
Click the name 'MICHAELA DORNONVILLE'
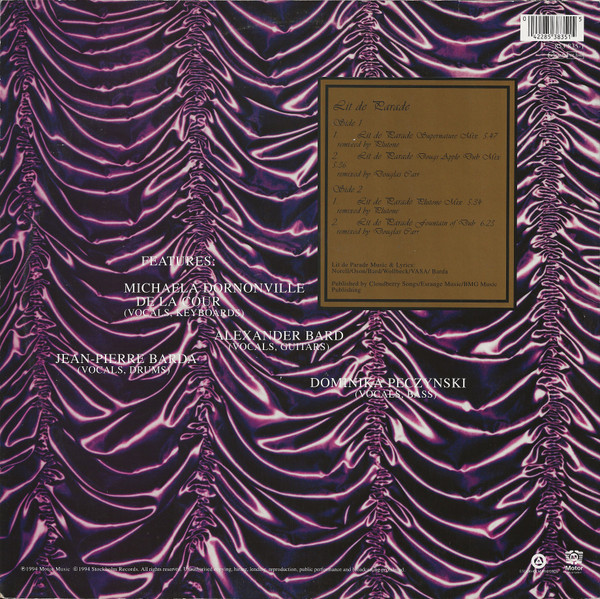pyautogui.click(x=214, y=288)
